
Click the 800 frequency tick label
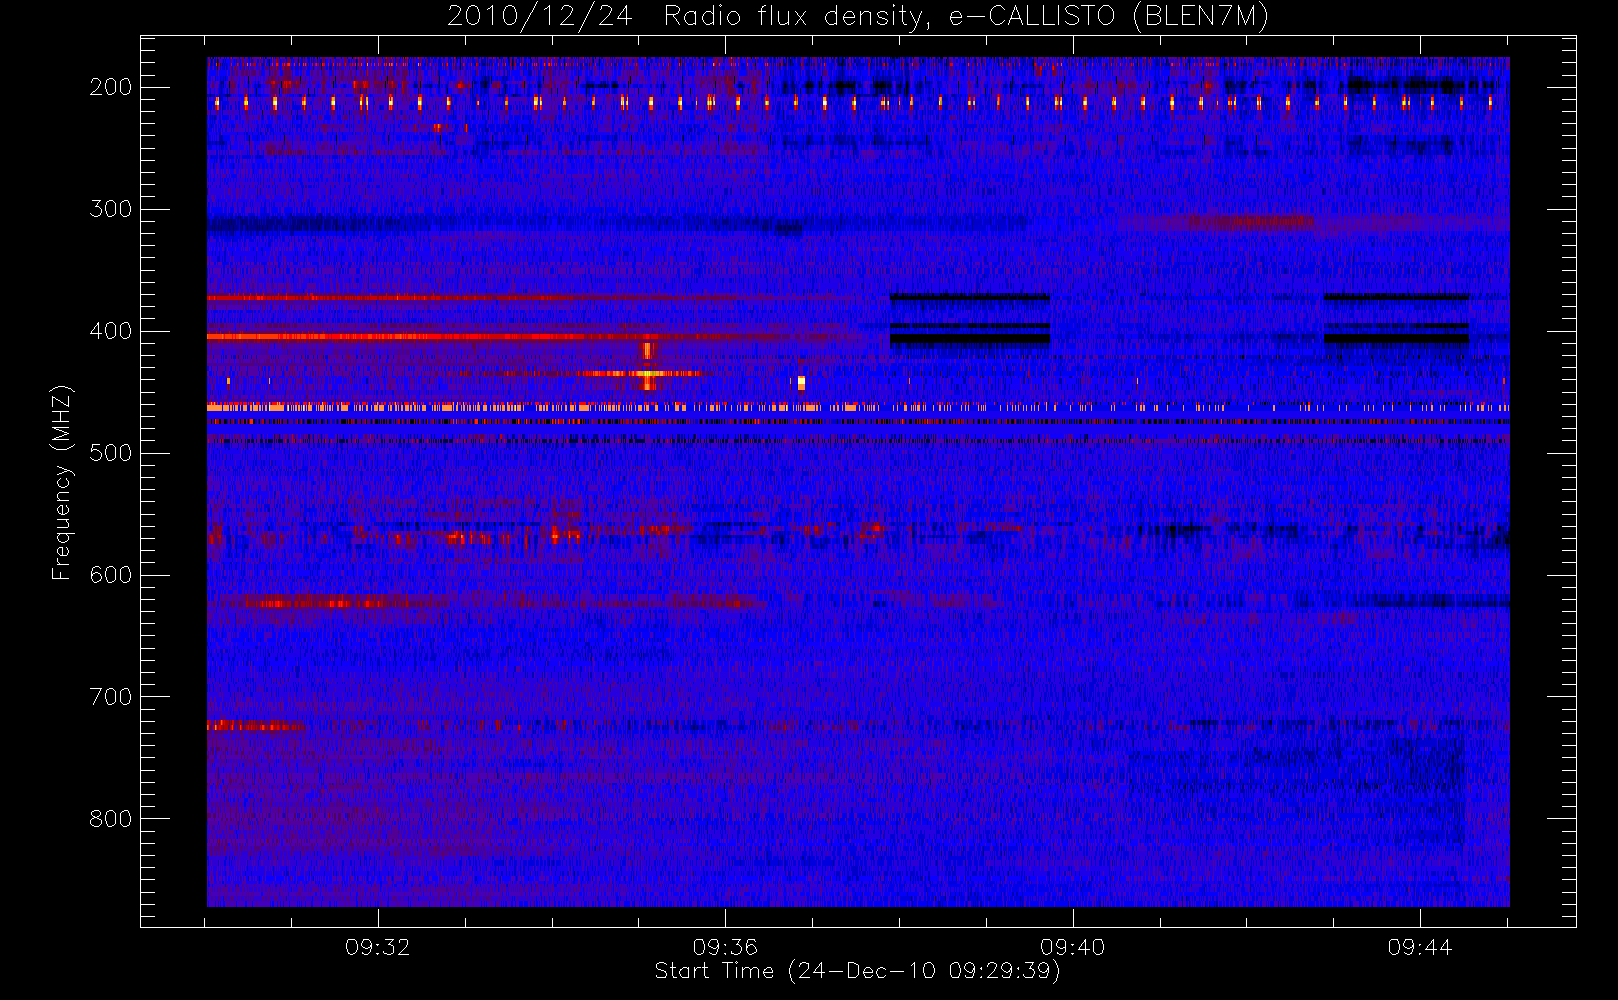click(x=110, y=819)
